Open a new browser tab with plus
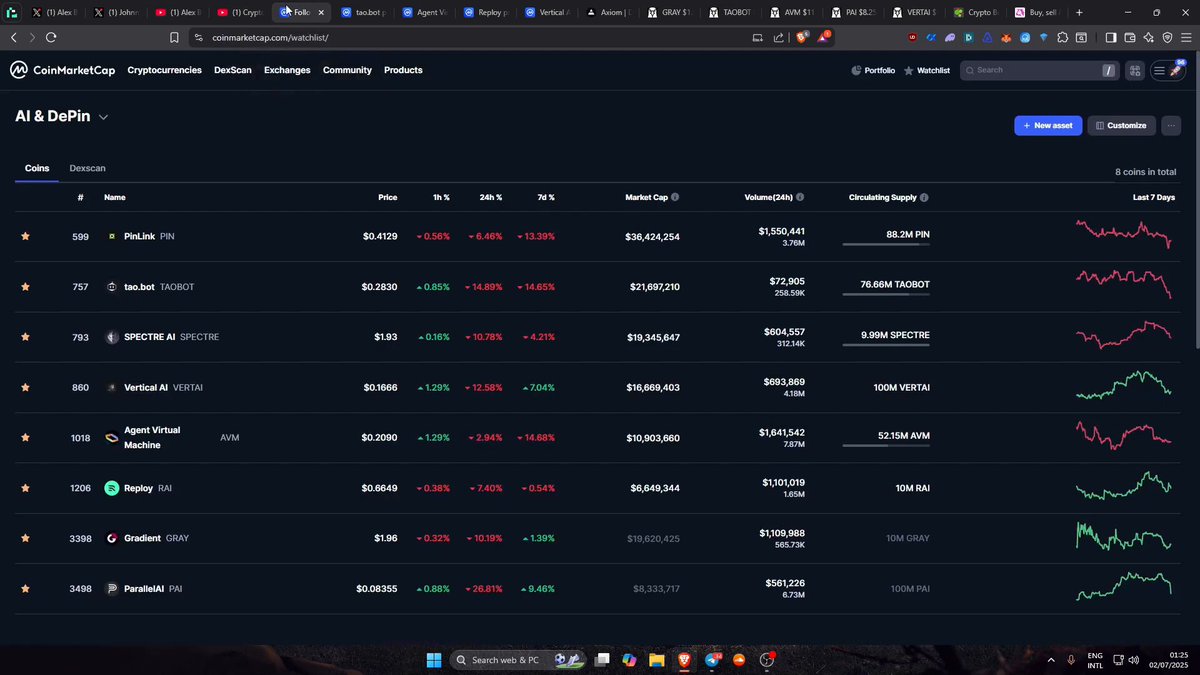This screenshot has height=675, width=1200. [x=1079, y=13]
